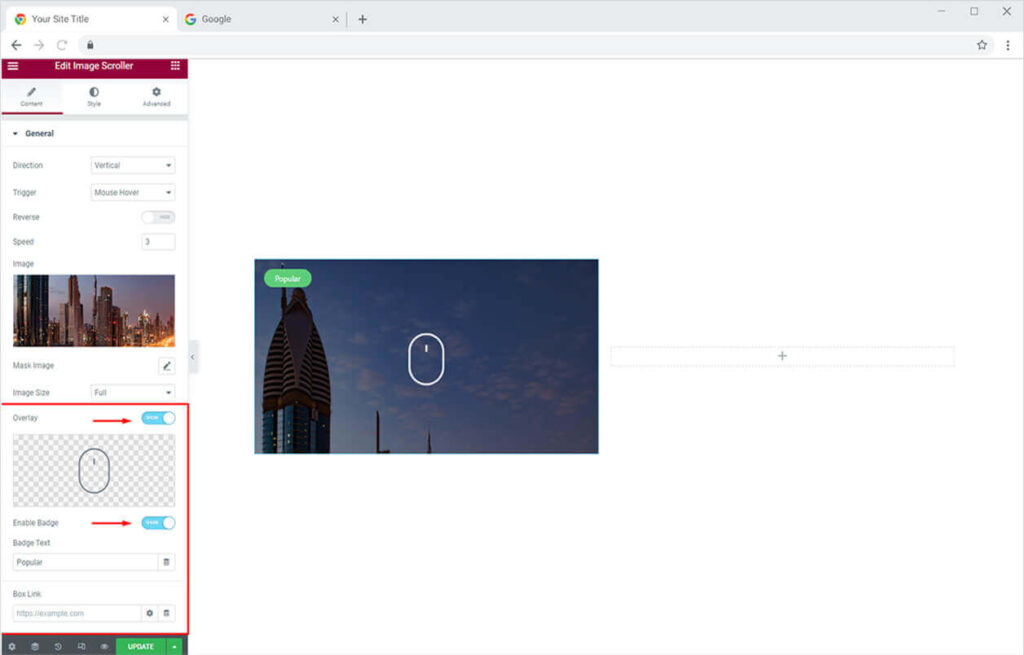This screenshot has width=1024, height=655.
Task: Toggle the Reverse switch
Action: click(158, 217)
